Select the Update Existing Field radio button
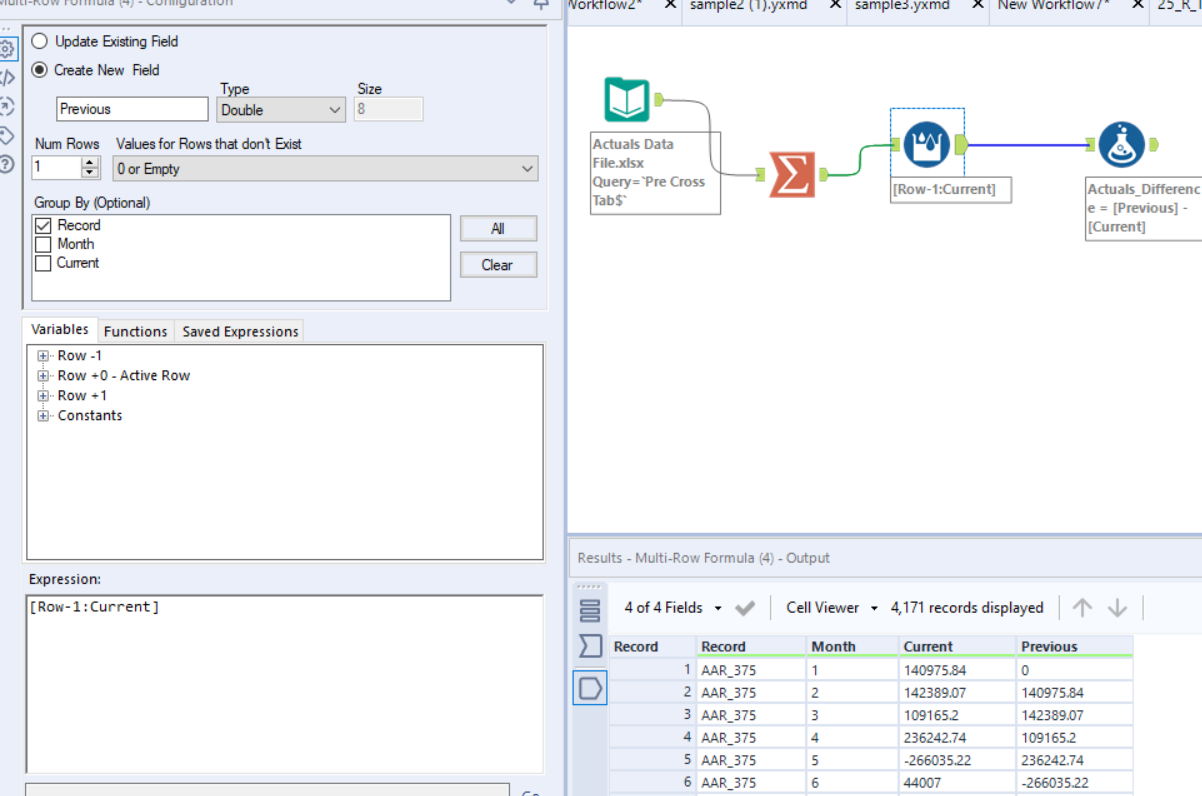 click(40, 41)
